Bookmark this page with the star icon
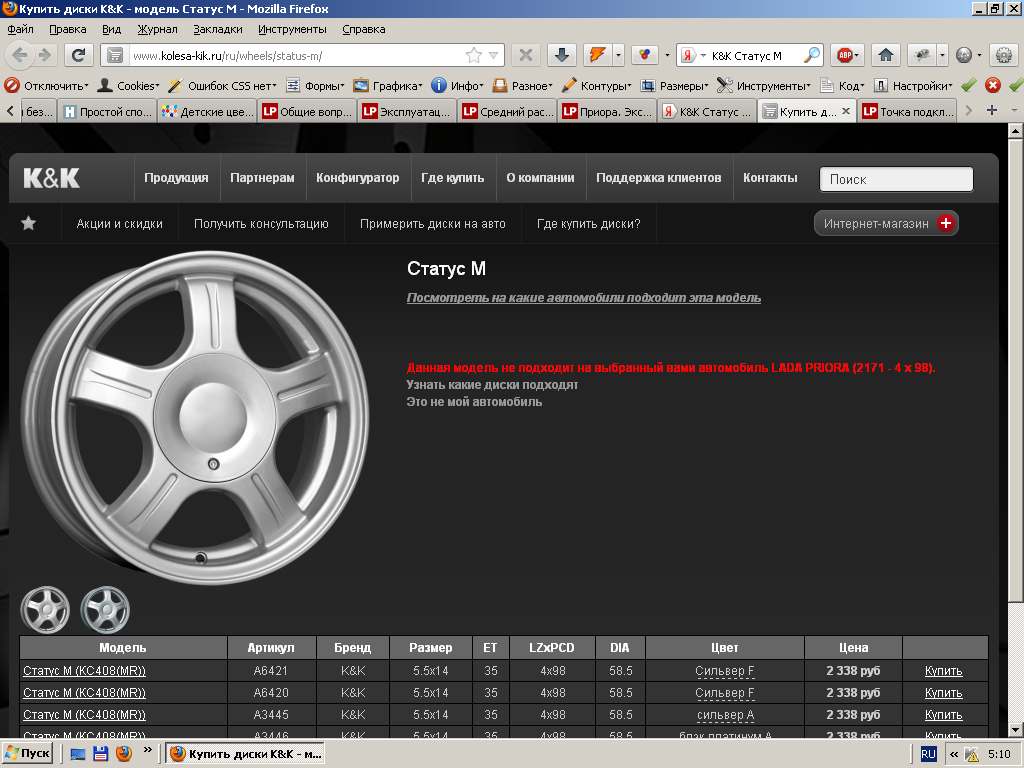This screenshot has width=1024, height=768. click(474, 56)
